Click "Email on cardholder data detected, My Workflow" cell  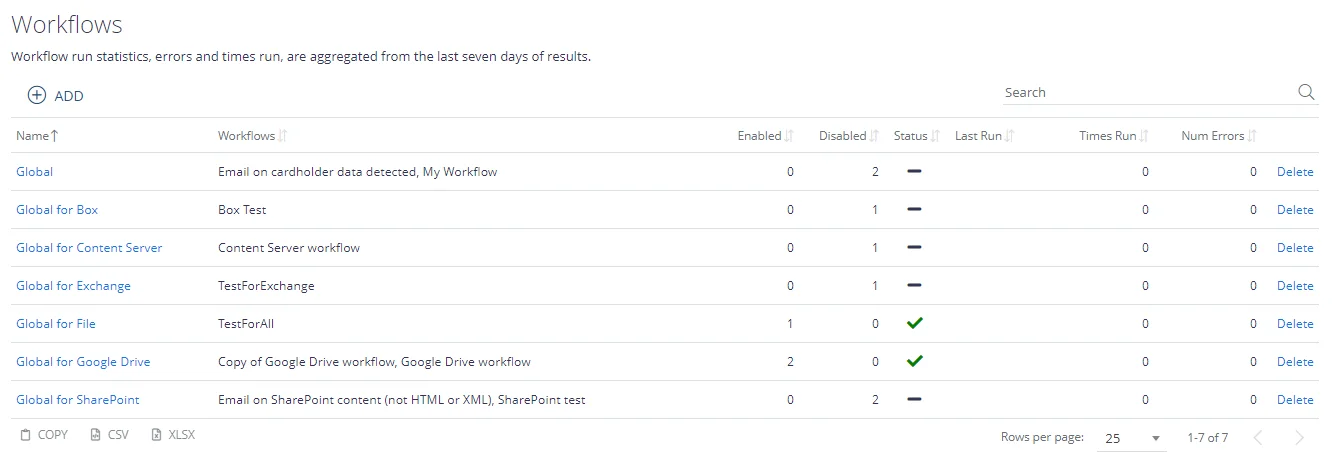(x=357, y=172)
